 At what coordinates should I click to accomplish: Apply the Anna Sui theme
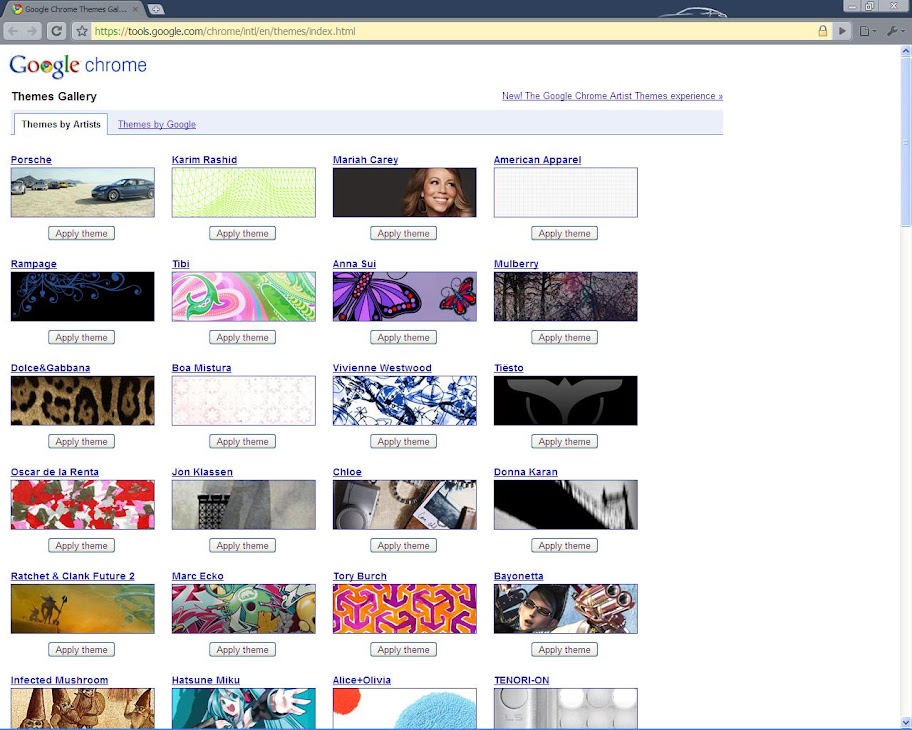pyautogui.click(x=404, y=337)
